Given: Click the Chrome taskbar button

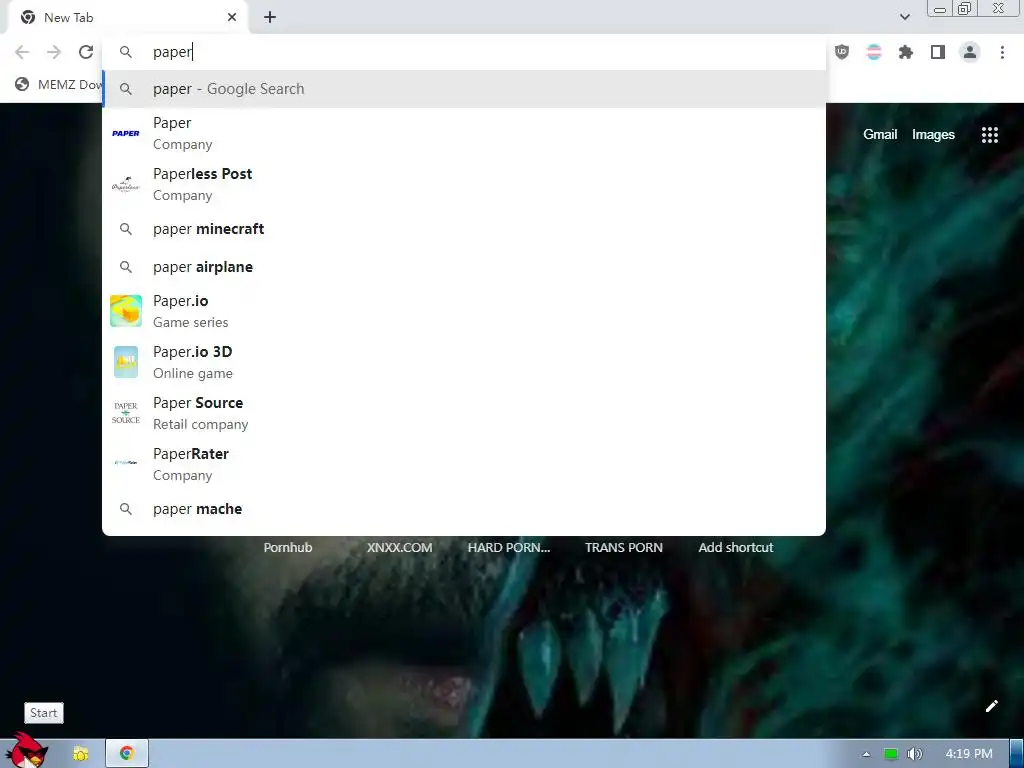Looking at the screenshot, I should (127, 754).
